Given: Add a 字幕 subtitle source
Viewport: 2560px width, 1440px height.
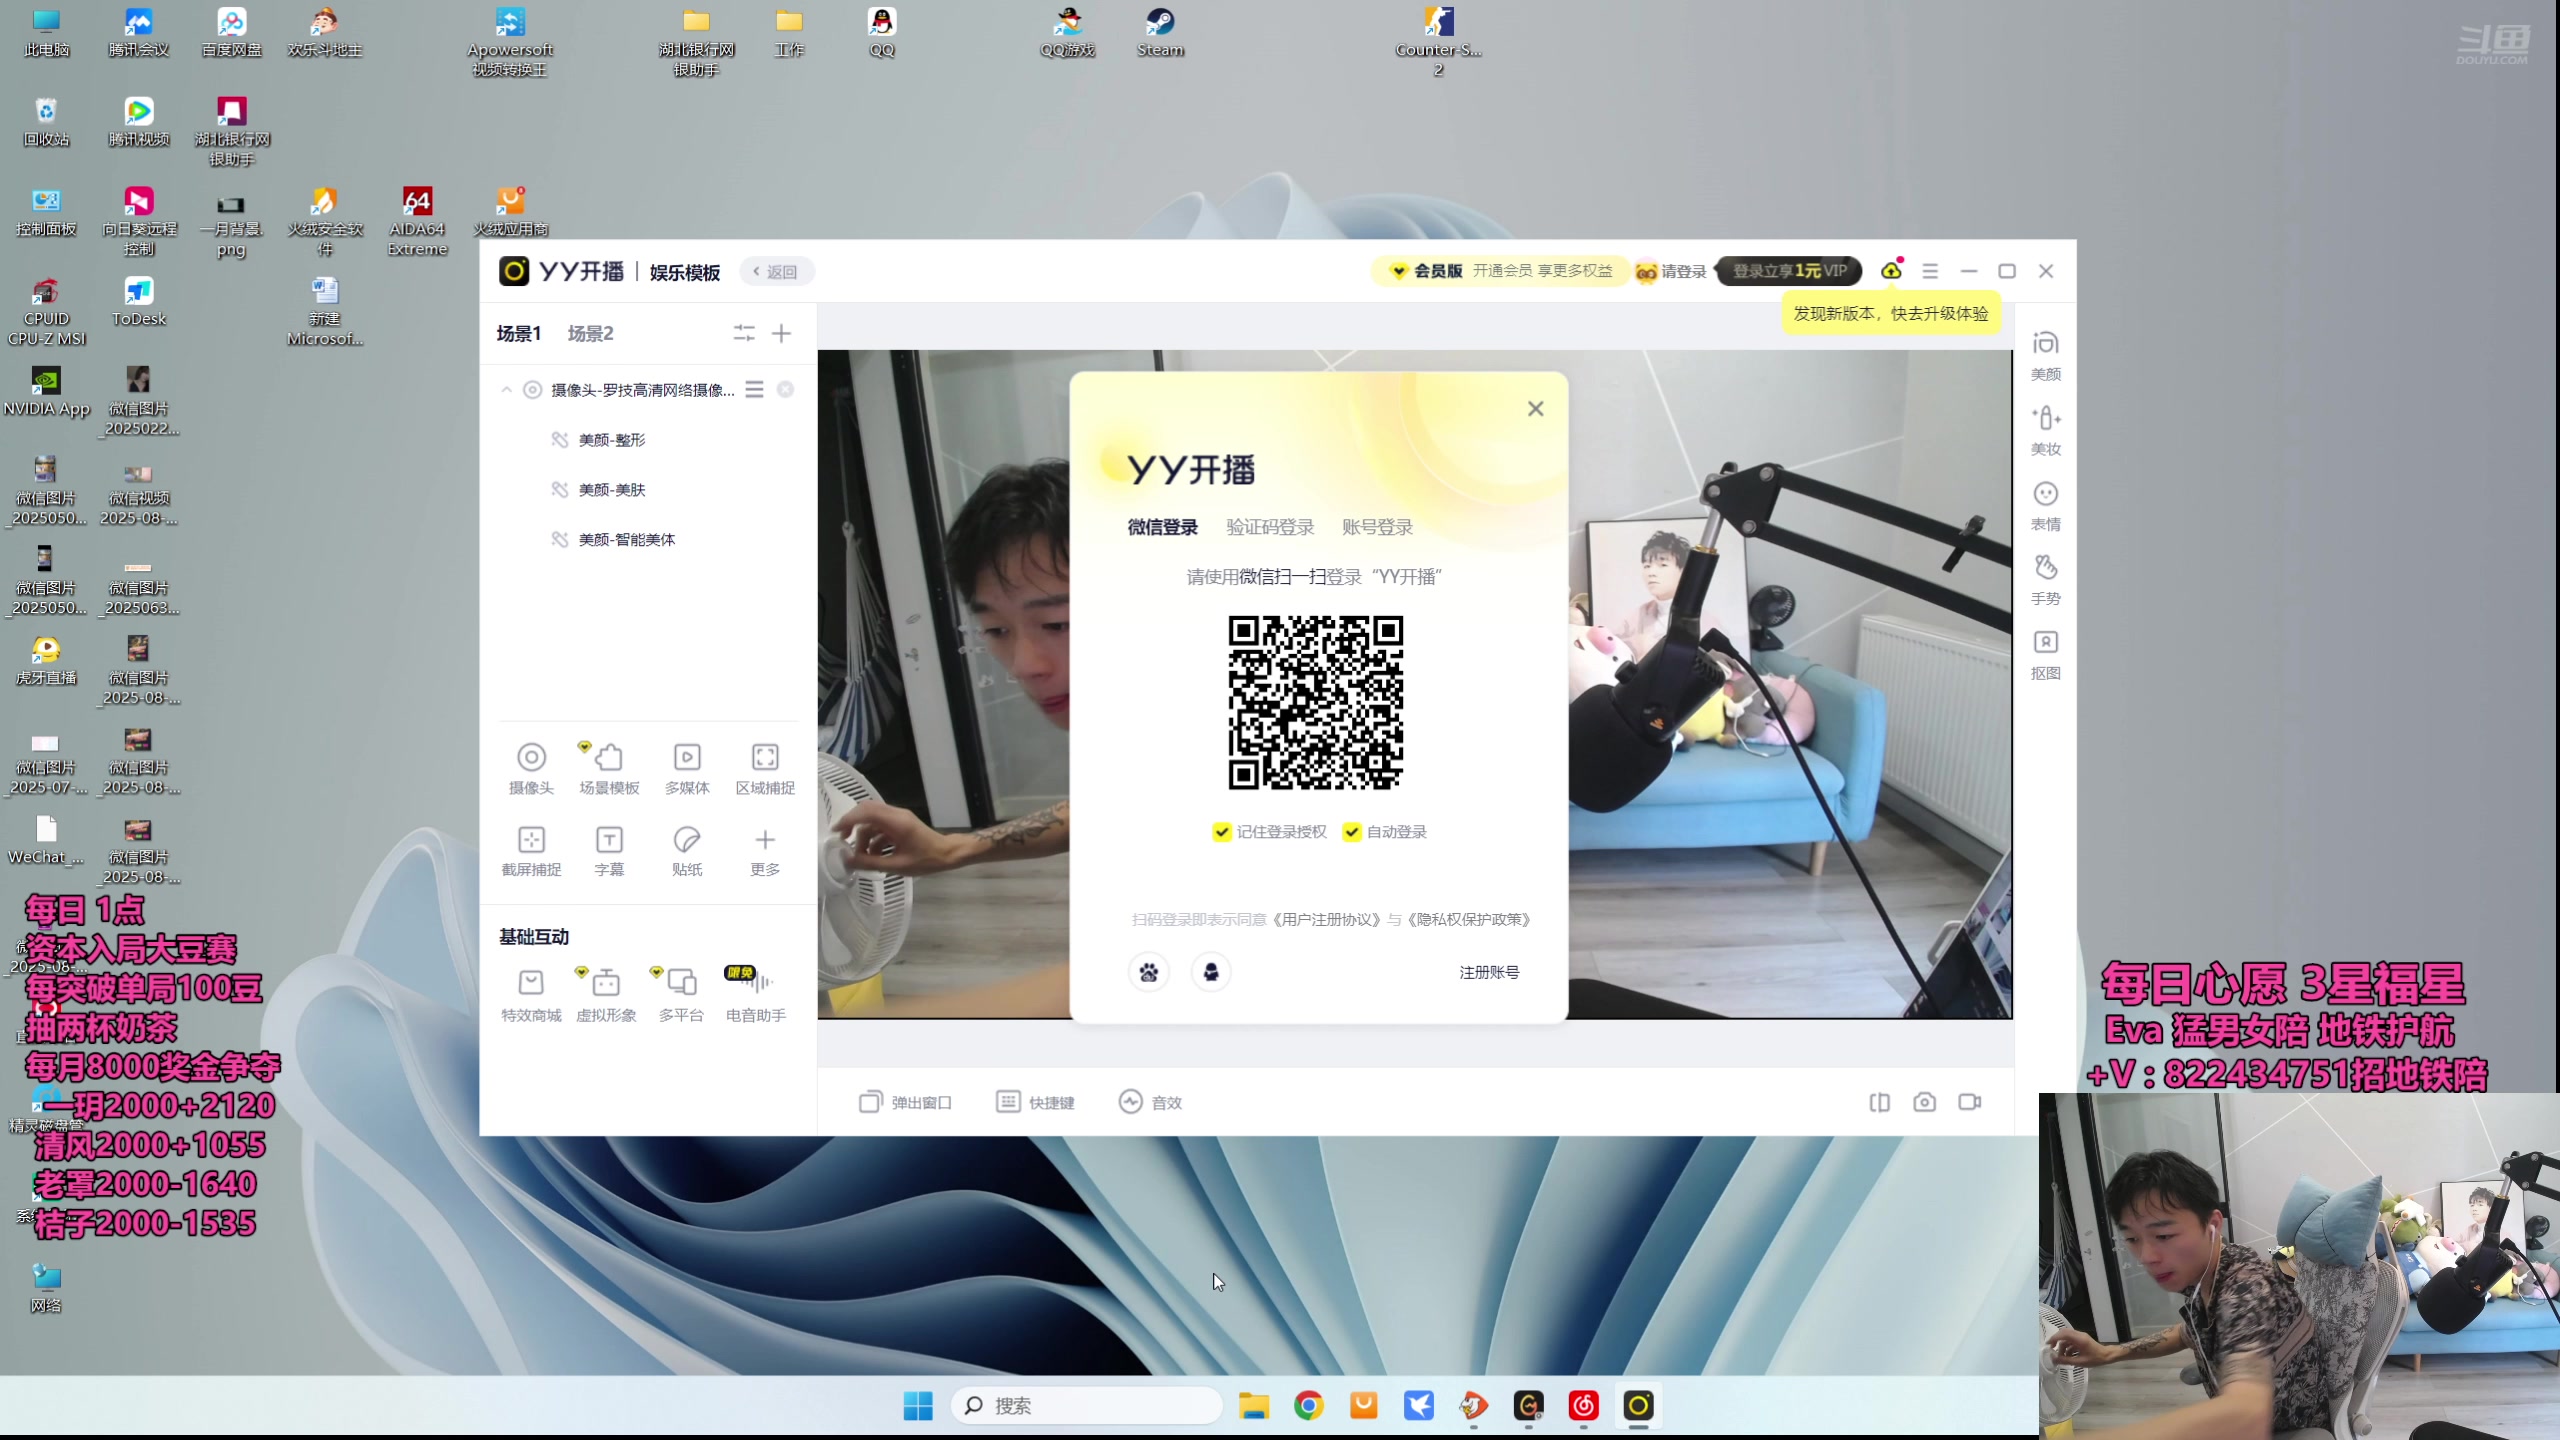Looking at the screenshot, I should pos(609,850).
